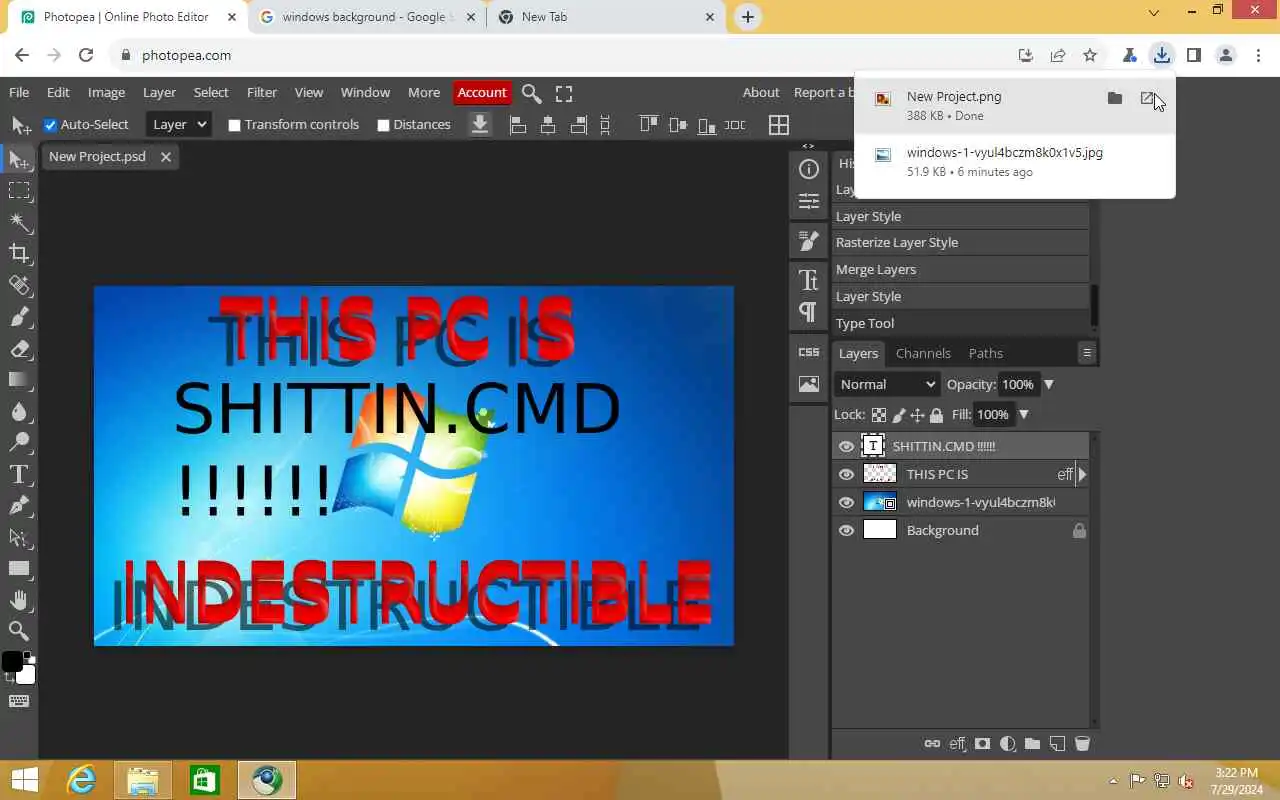Viewport: 1280px width, 800px height.
Task: Enable the Transform controls checkbox
Action: click(x=234, y=125)
